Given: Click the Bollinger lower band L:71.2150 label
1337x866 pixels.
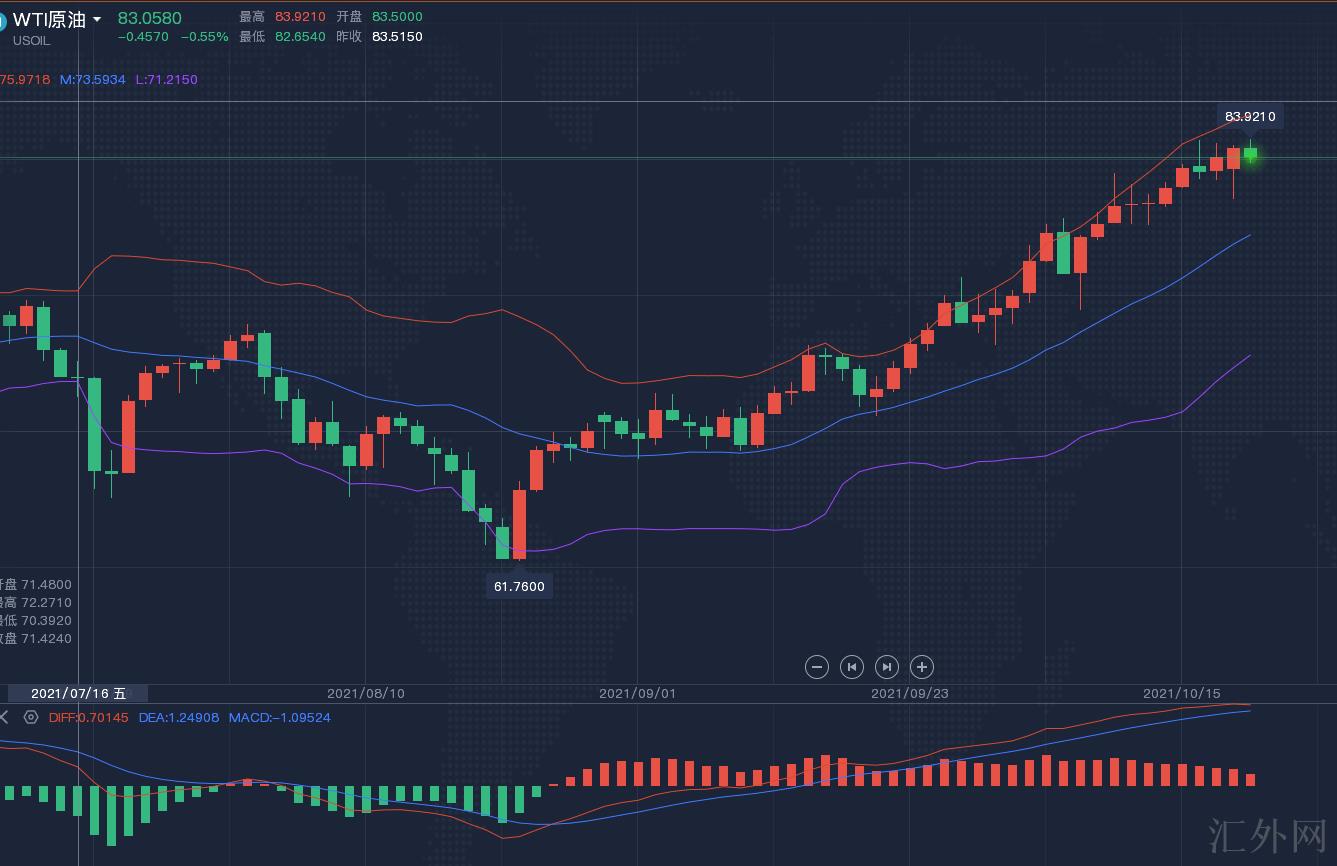Looking at the screenshot, I should (166, 79).
